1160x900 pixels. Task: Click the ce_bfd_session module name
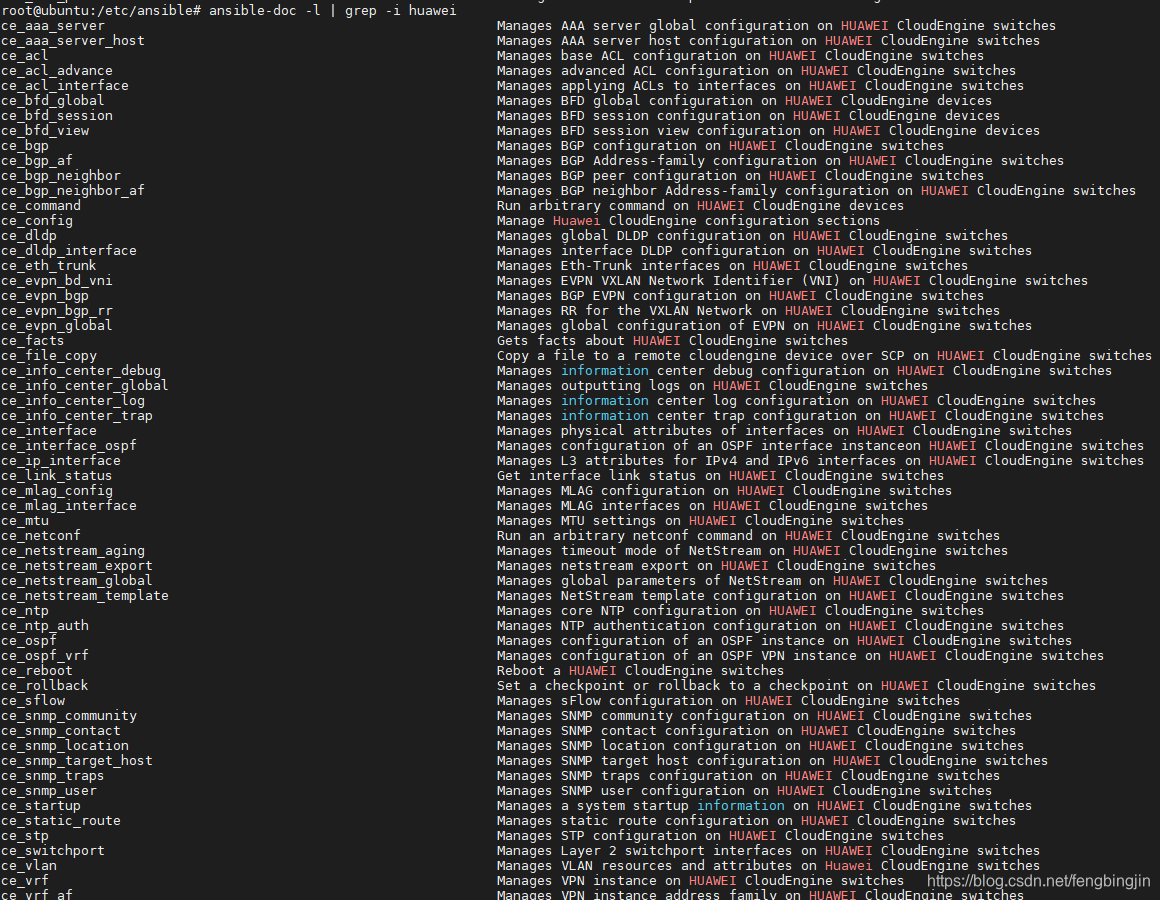pos(57,116)
